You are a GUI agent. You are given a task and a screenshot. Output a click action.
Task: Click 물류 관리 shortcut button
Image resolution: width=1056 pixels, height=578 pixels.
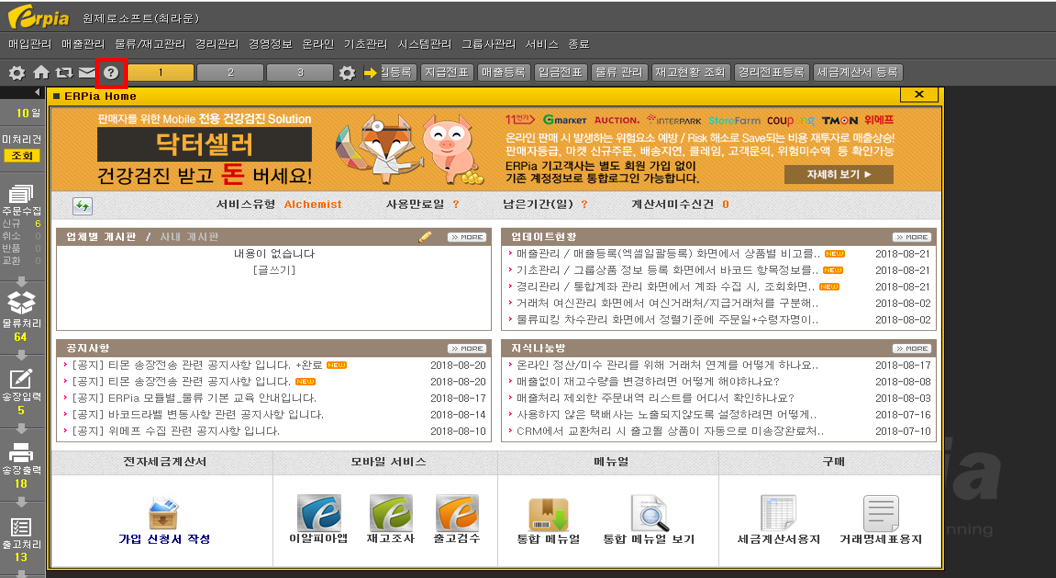pos(619,72)
